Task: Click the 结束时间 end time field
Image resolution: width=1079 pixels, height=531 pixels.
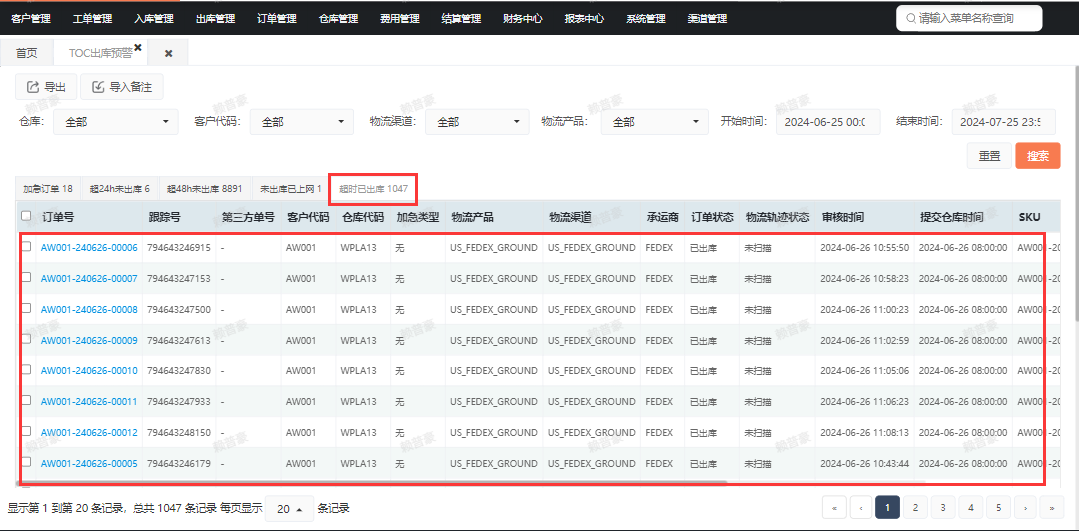Action: (1003, 122)
